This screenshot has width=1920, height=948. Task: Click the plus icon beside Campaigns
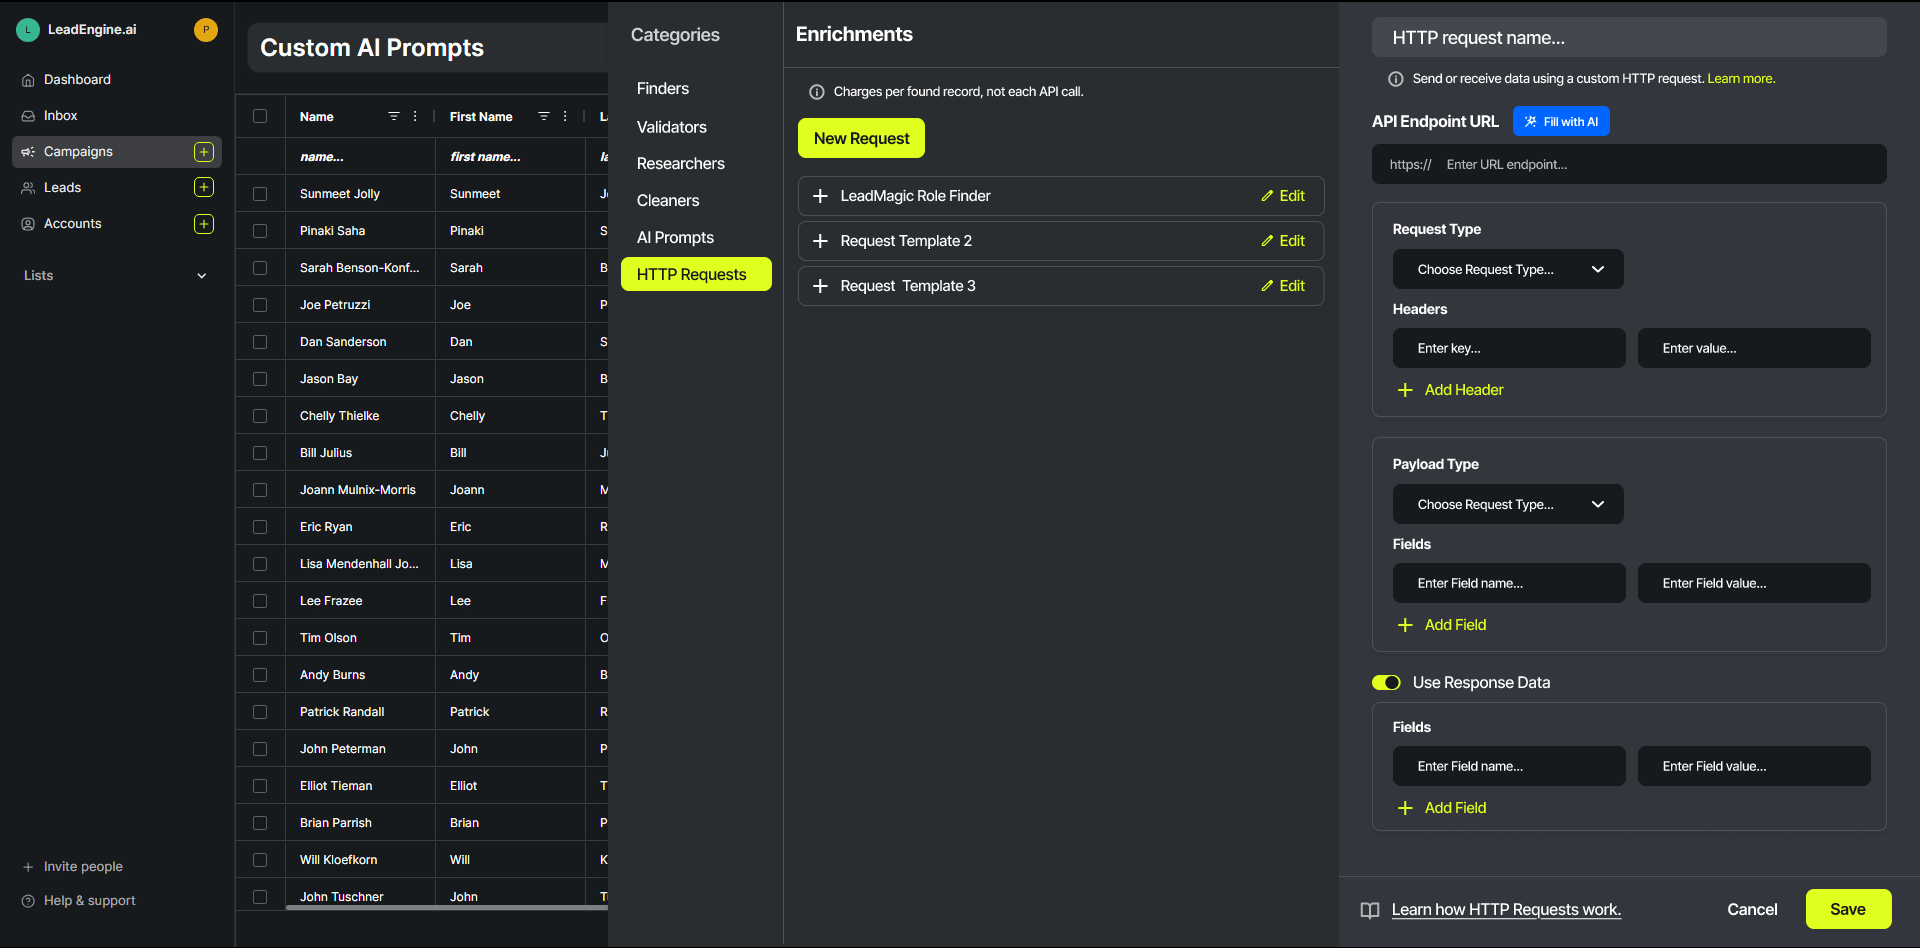(x=204, y=152)
